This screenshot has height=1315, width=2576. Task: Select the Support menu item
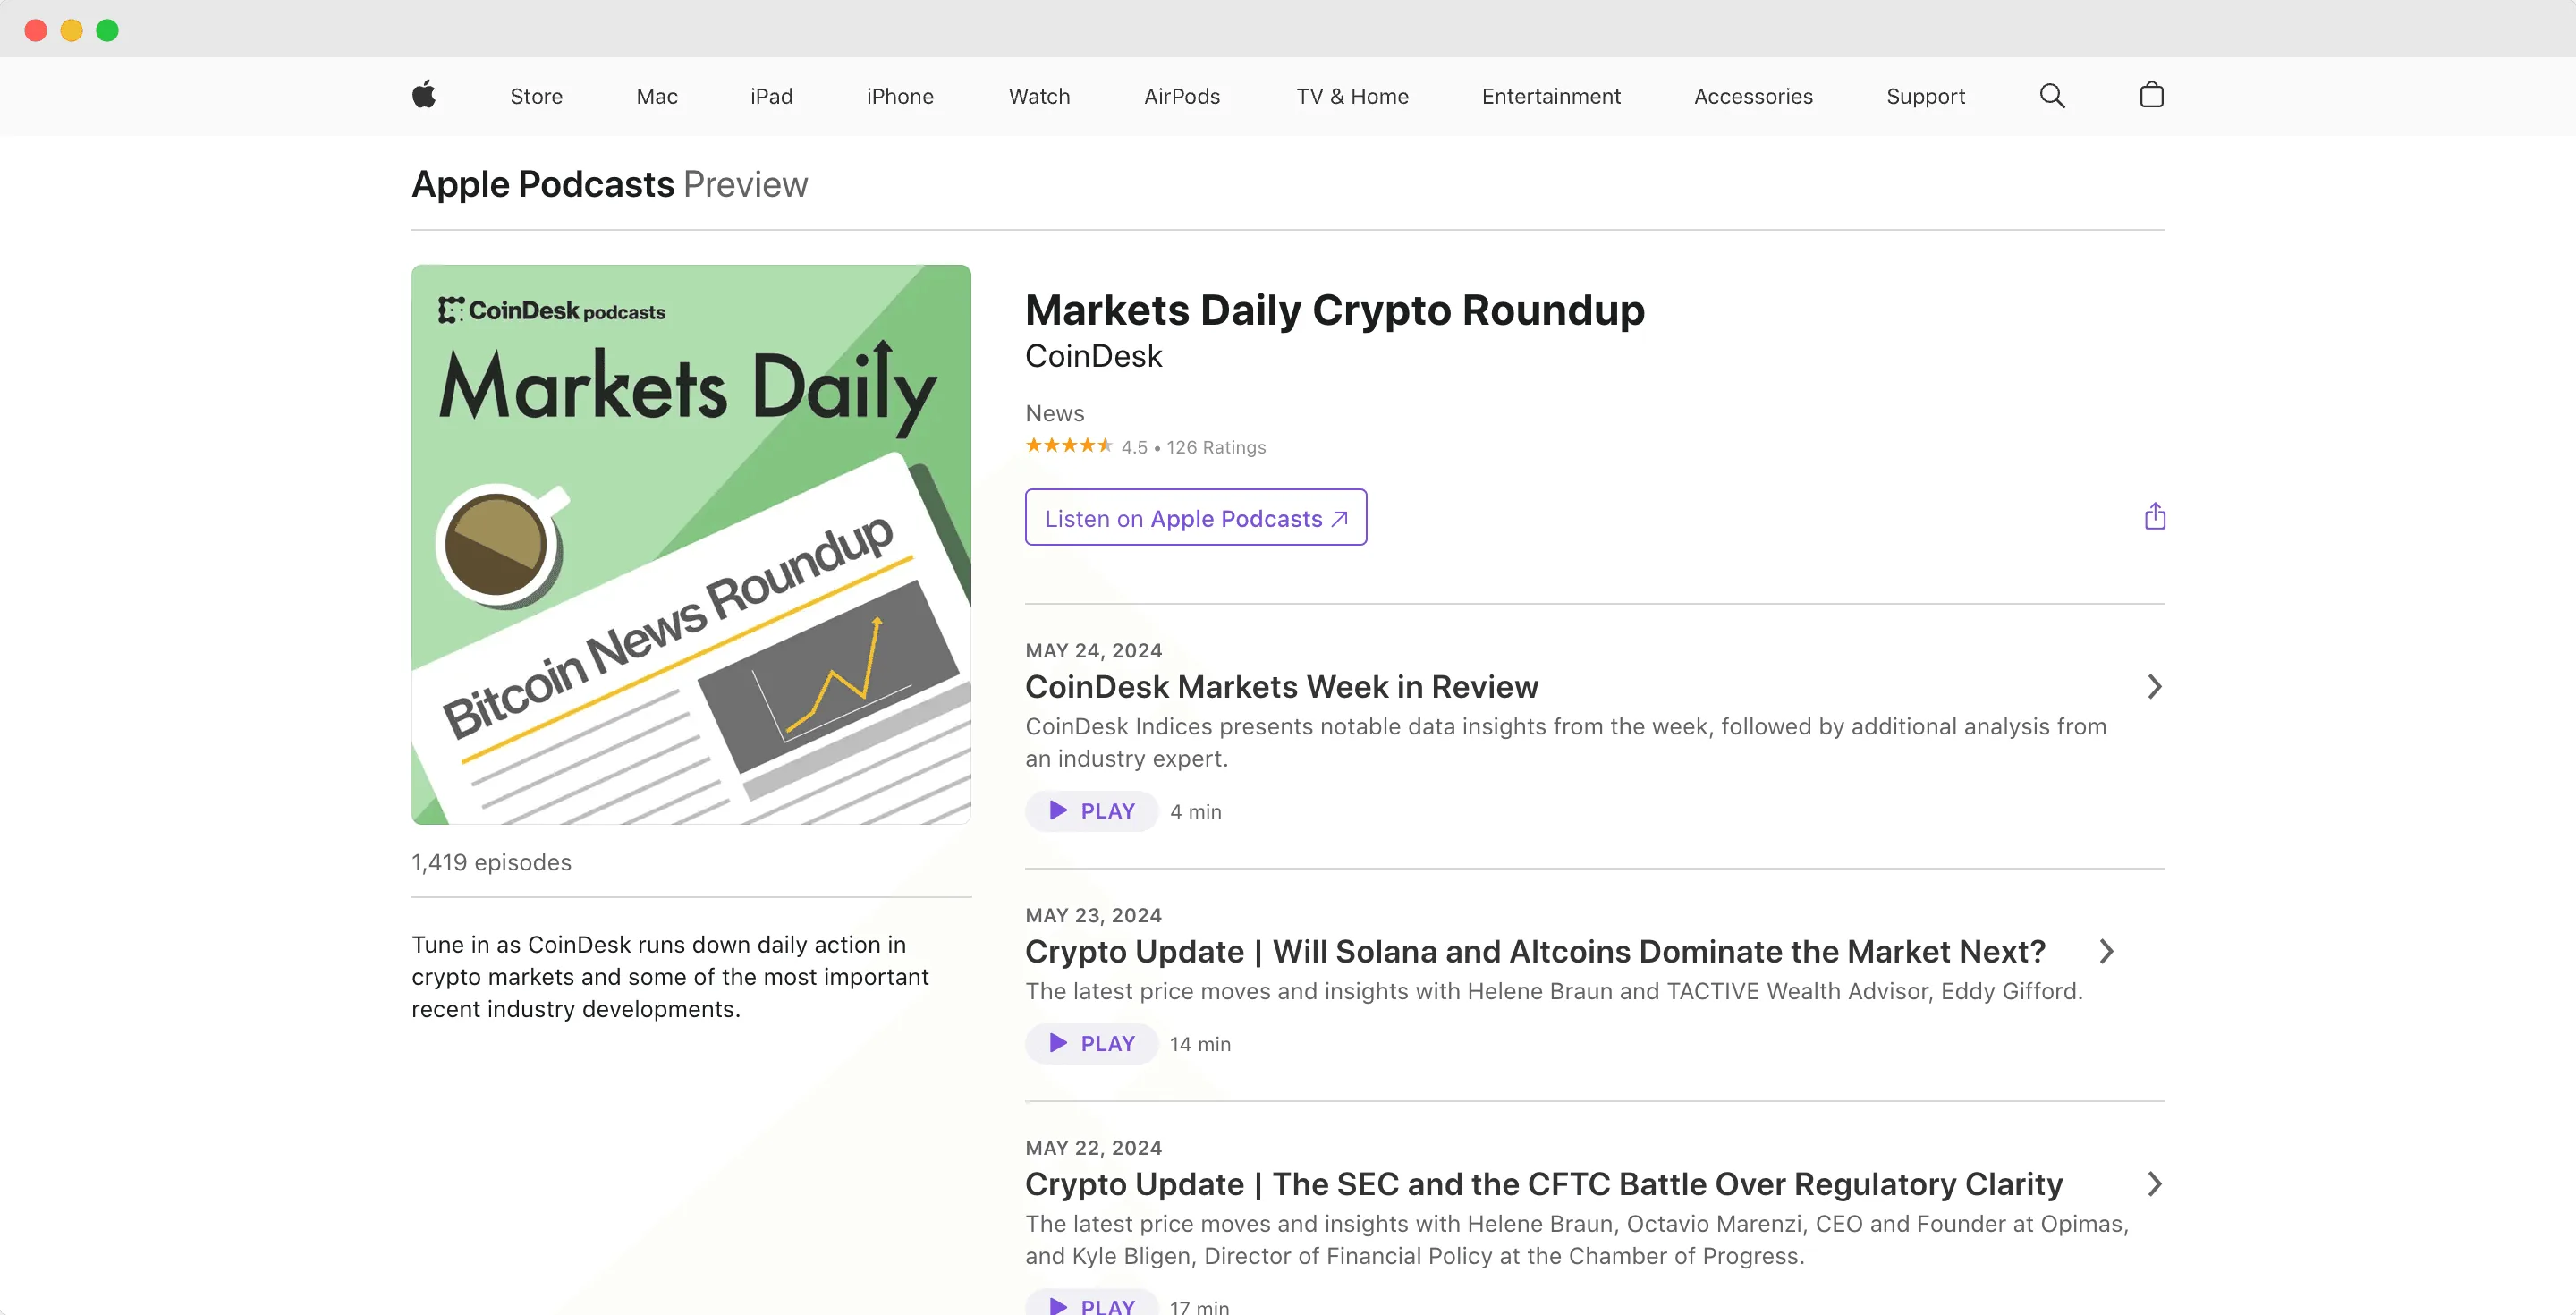point(1925,95)
